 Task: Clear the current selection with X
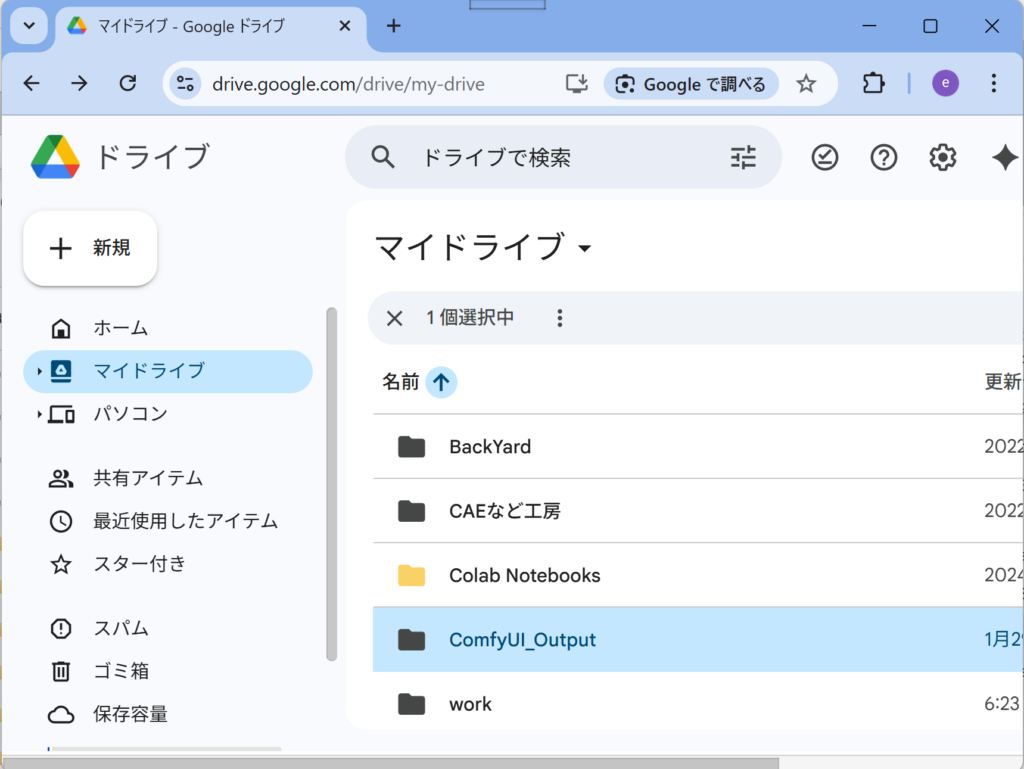pyautogui.click(x=394, y=318)
